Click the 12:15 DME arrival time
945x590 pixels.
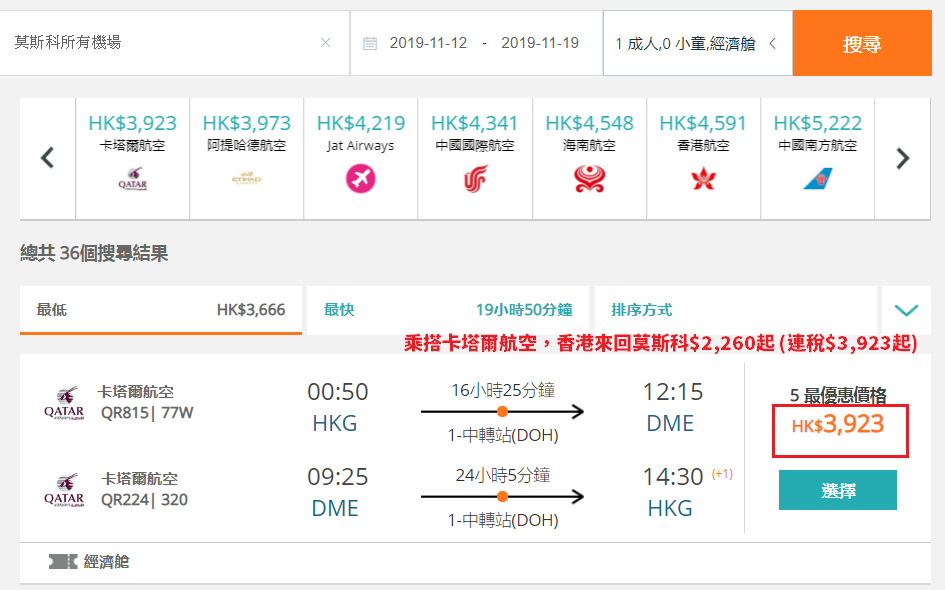[x=673, y=392]
